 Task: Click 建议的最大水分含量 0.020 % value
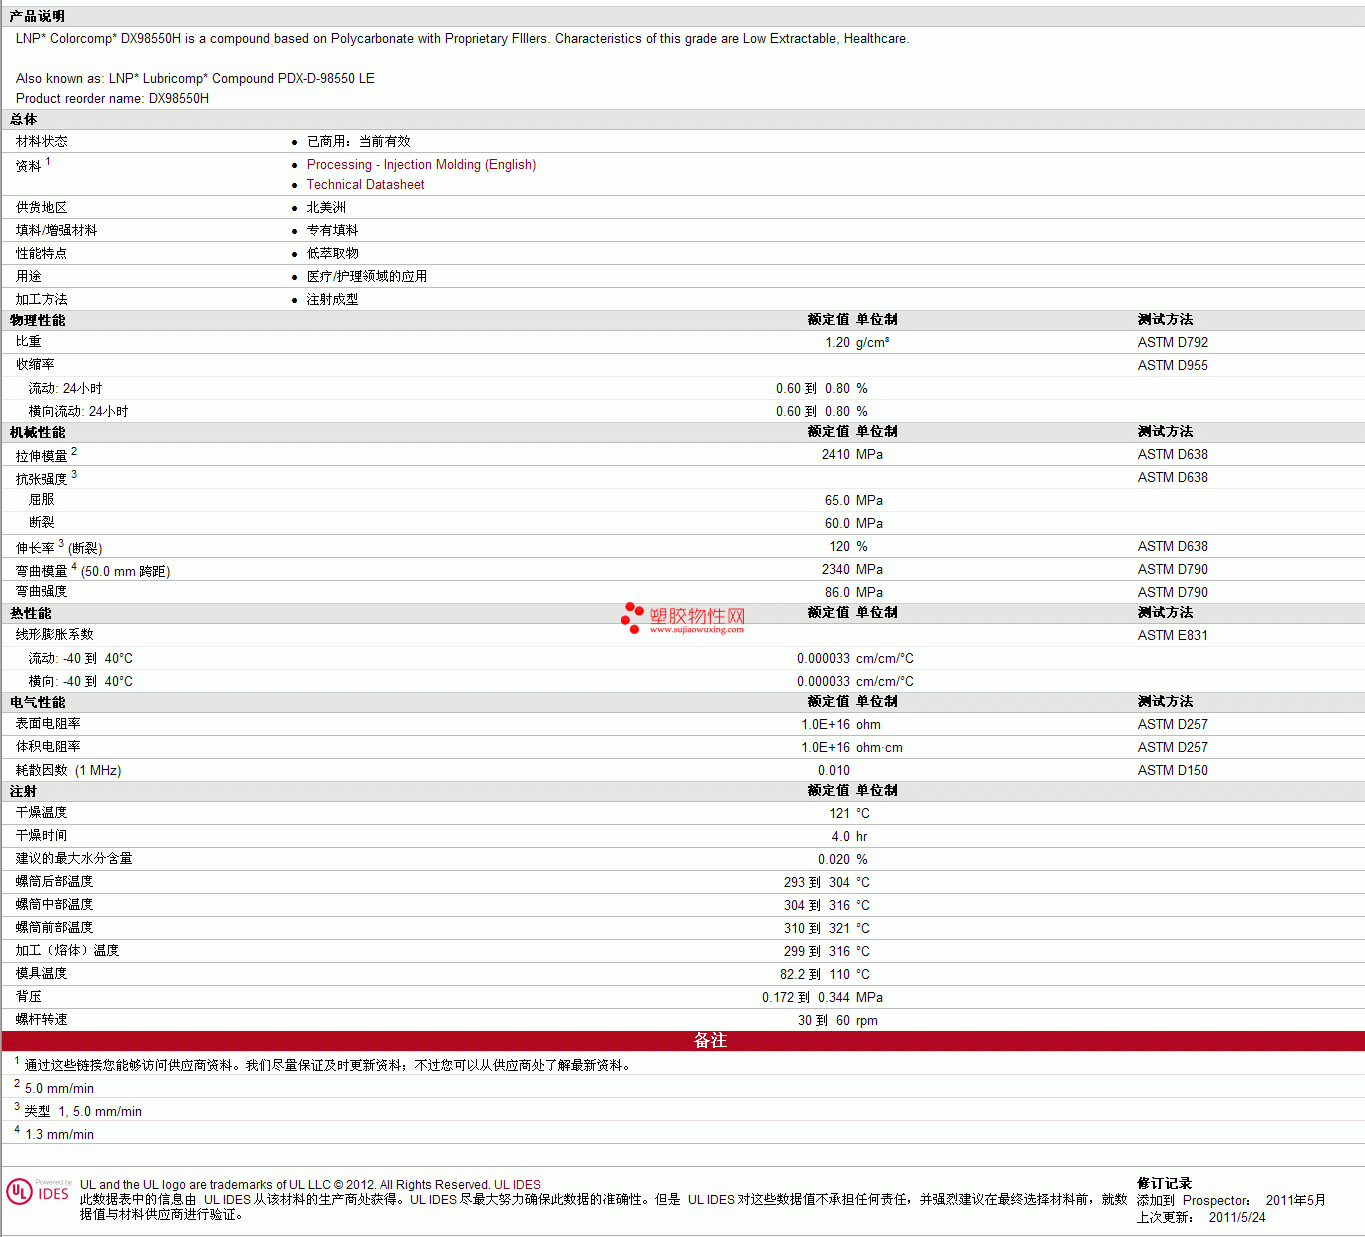click(x=843, y=859)
